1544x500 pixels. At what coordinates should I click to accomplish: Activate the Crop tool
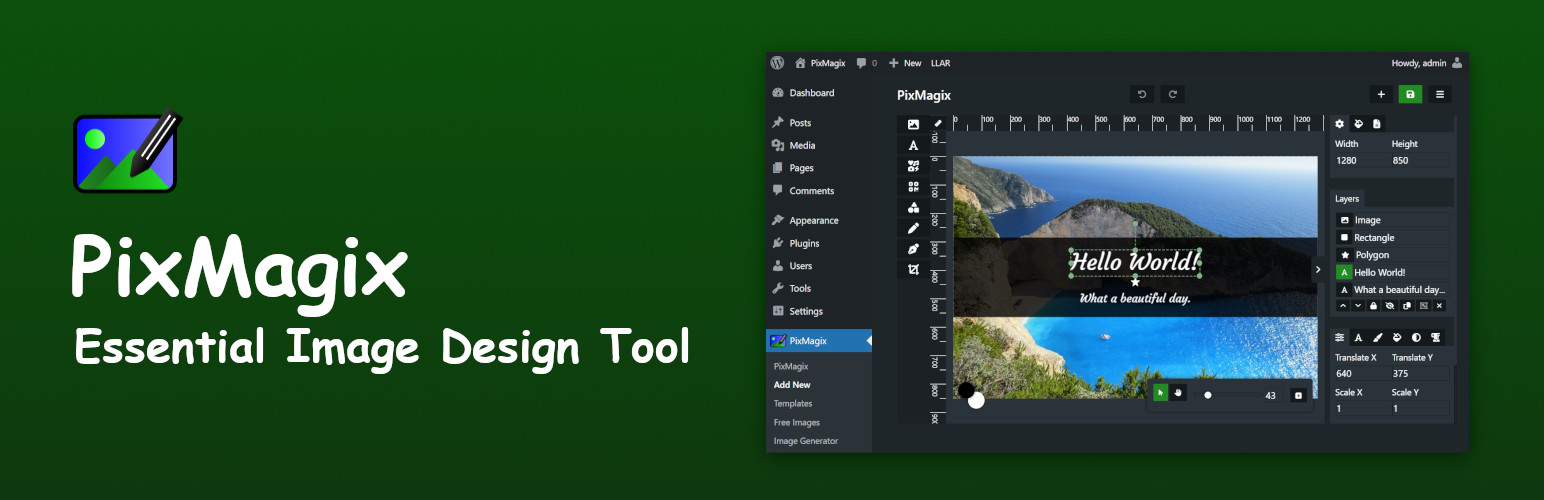click(913, 270)
